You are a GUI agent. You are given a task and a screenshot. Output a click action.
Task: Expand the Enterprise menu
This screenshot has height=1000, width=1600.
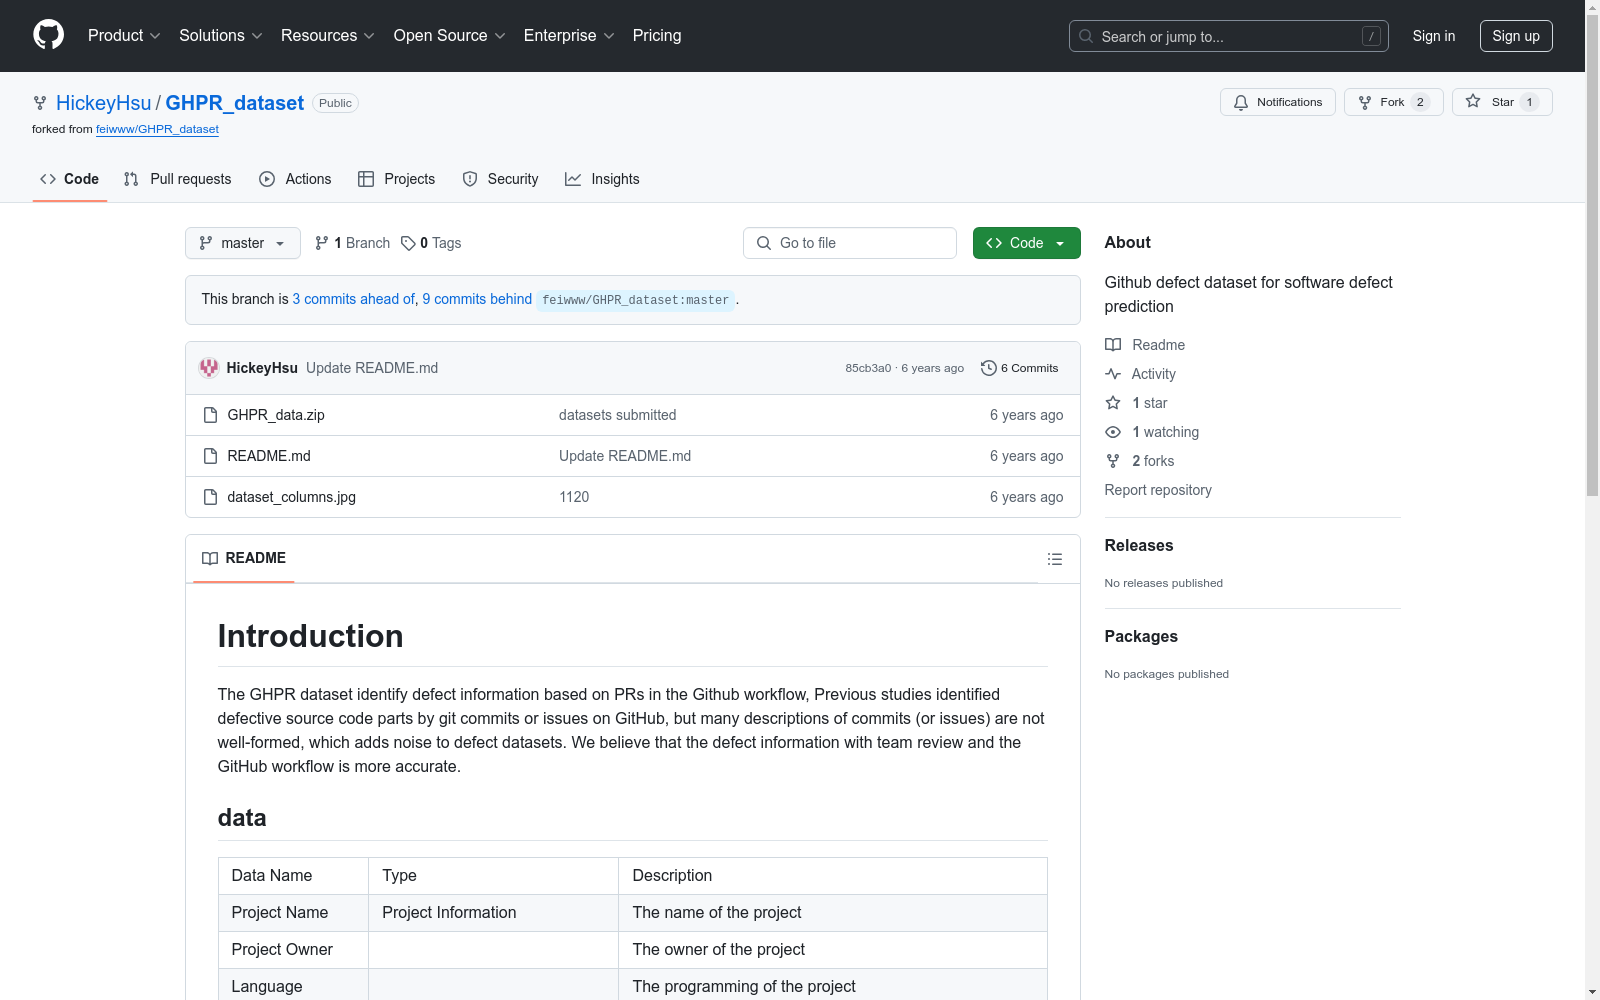tap(569, 36)
